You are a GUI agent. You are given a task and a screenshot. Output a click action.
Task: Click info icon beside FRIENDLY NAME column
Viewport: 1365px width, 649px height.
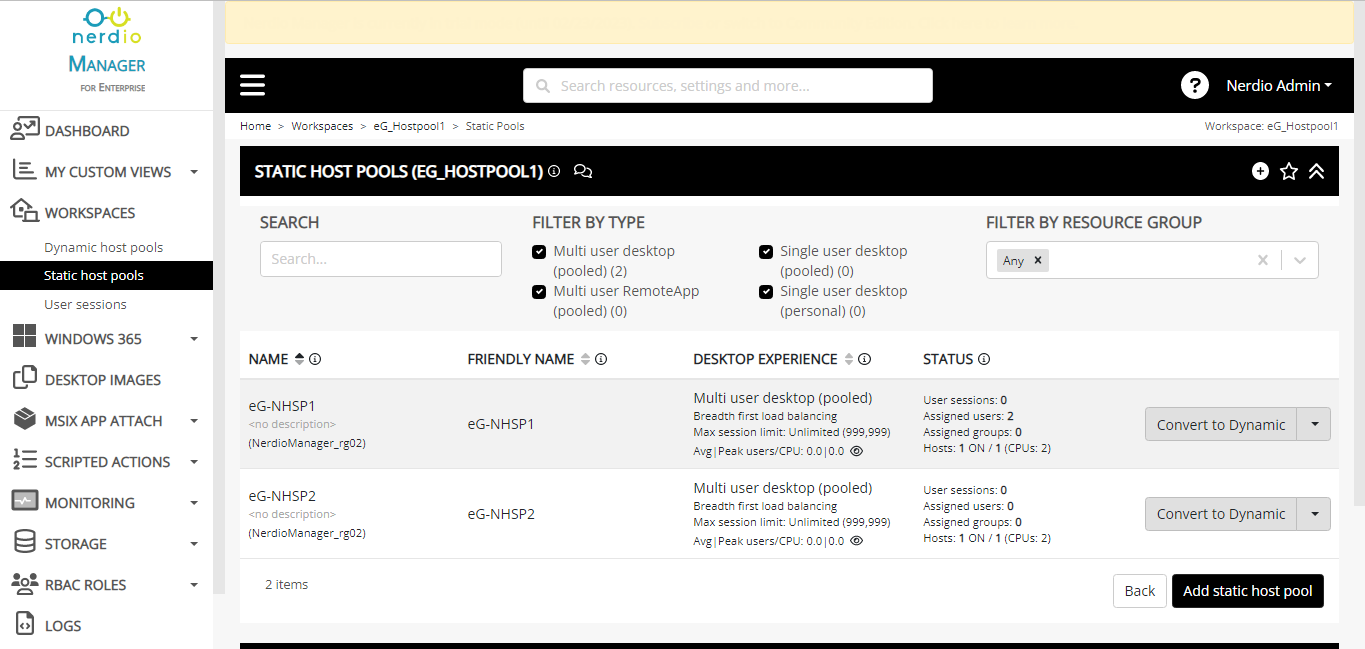point(601,359)
